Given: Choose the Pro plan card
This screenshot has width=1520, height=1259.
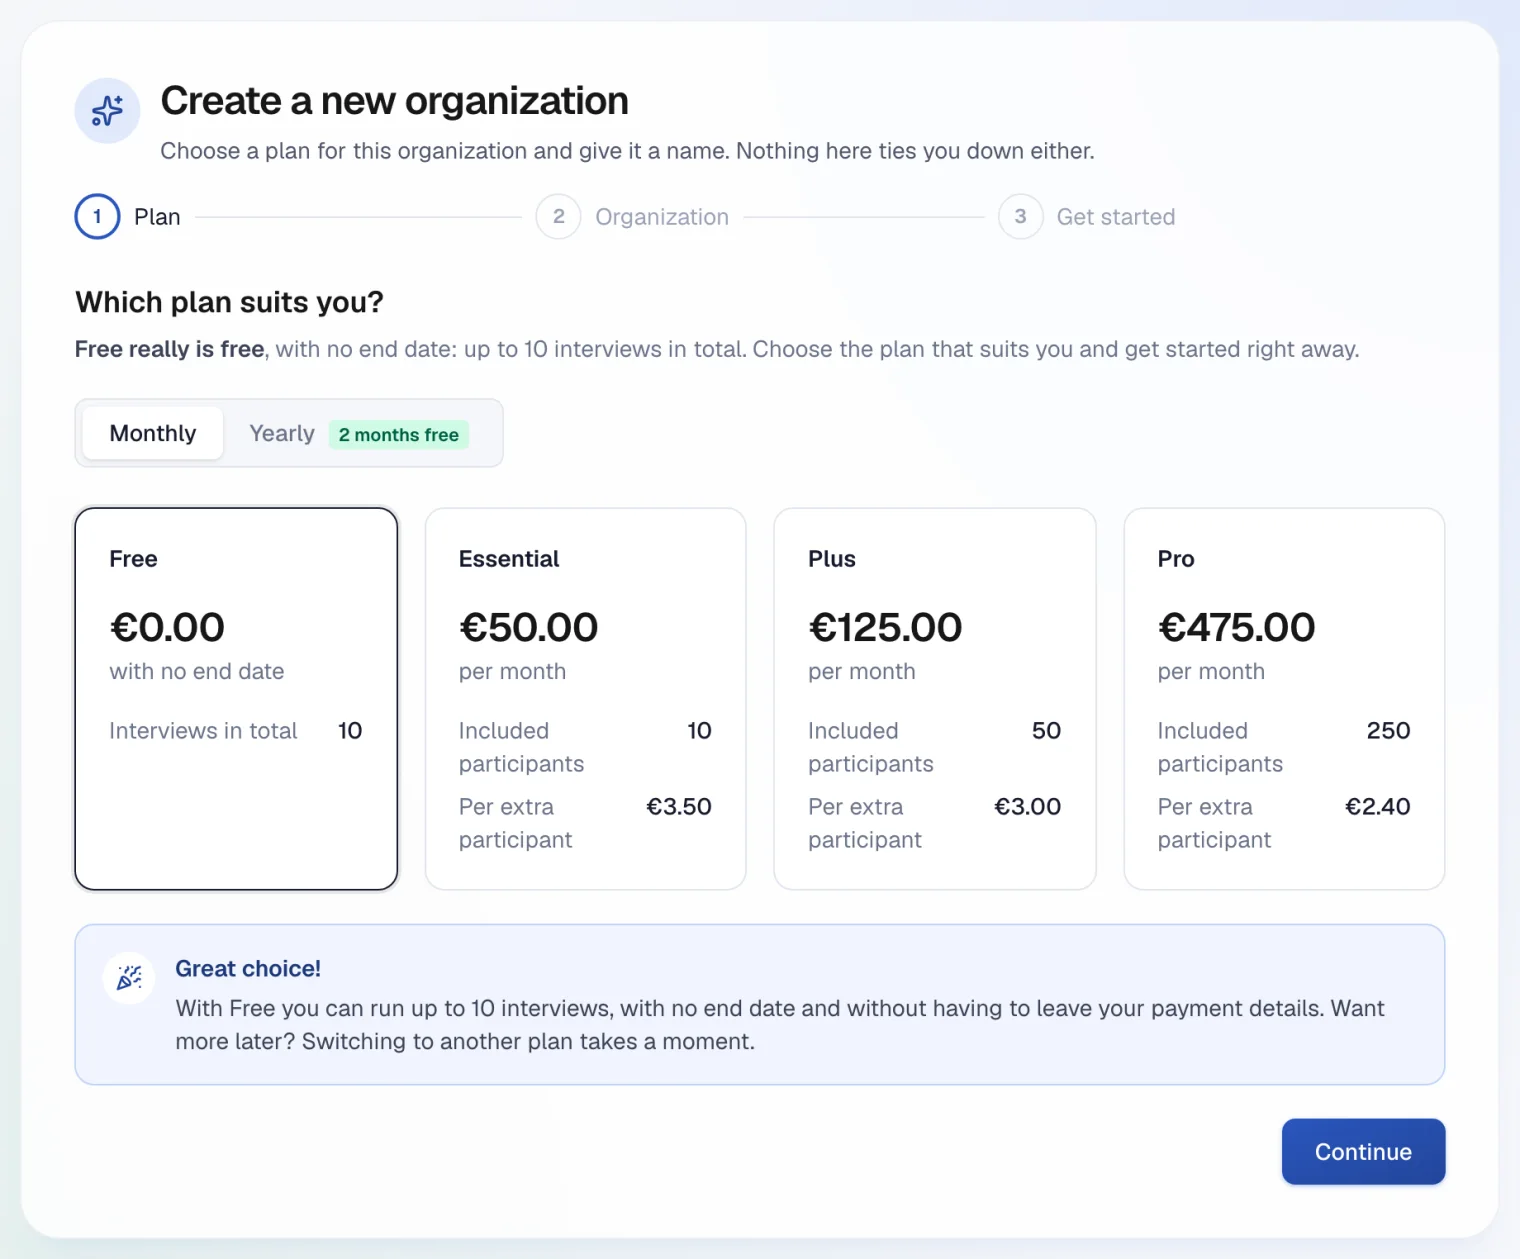Looking at the screenshot, I should pos(1284,699).
